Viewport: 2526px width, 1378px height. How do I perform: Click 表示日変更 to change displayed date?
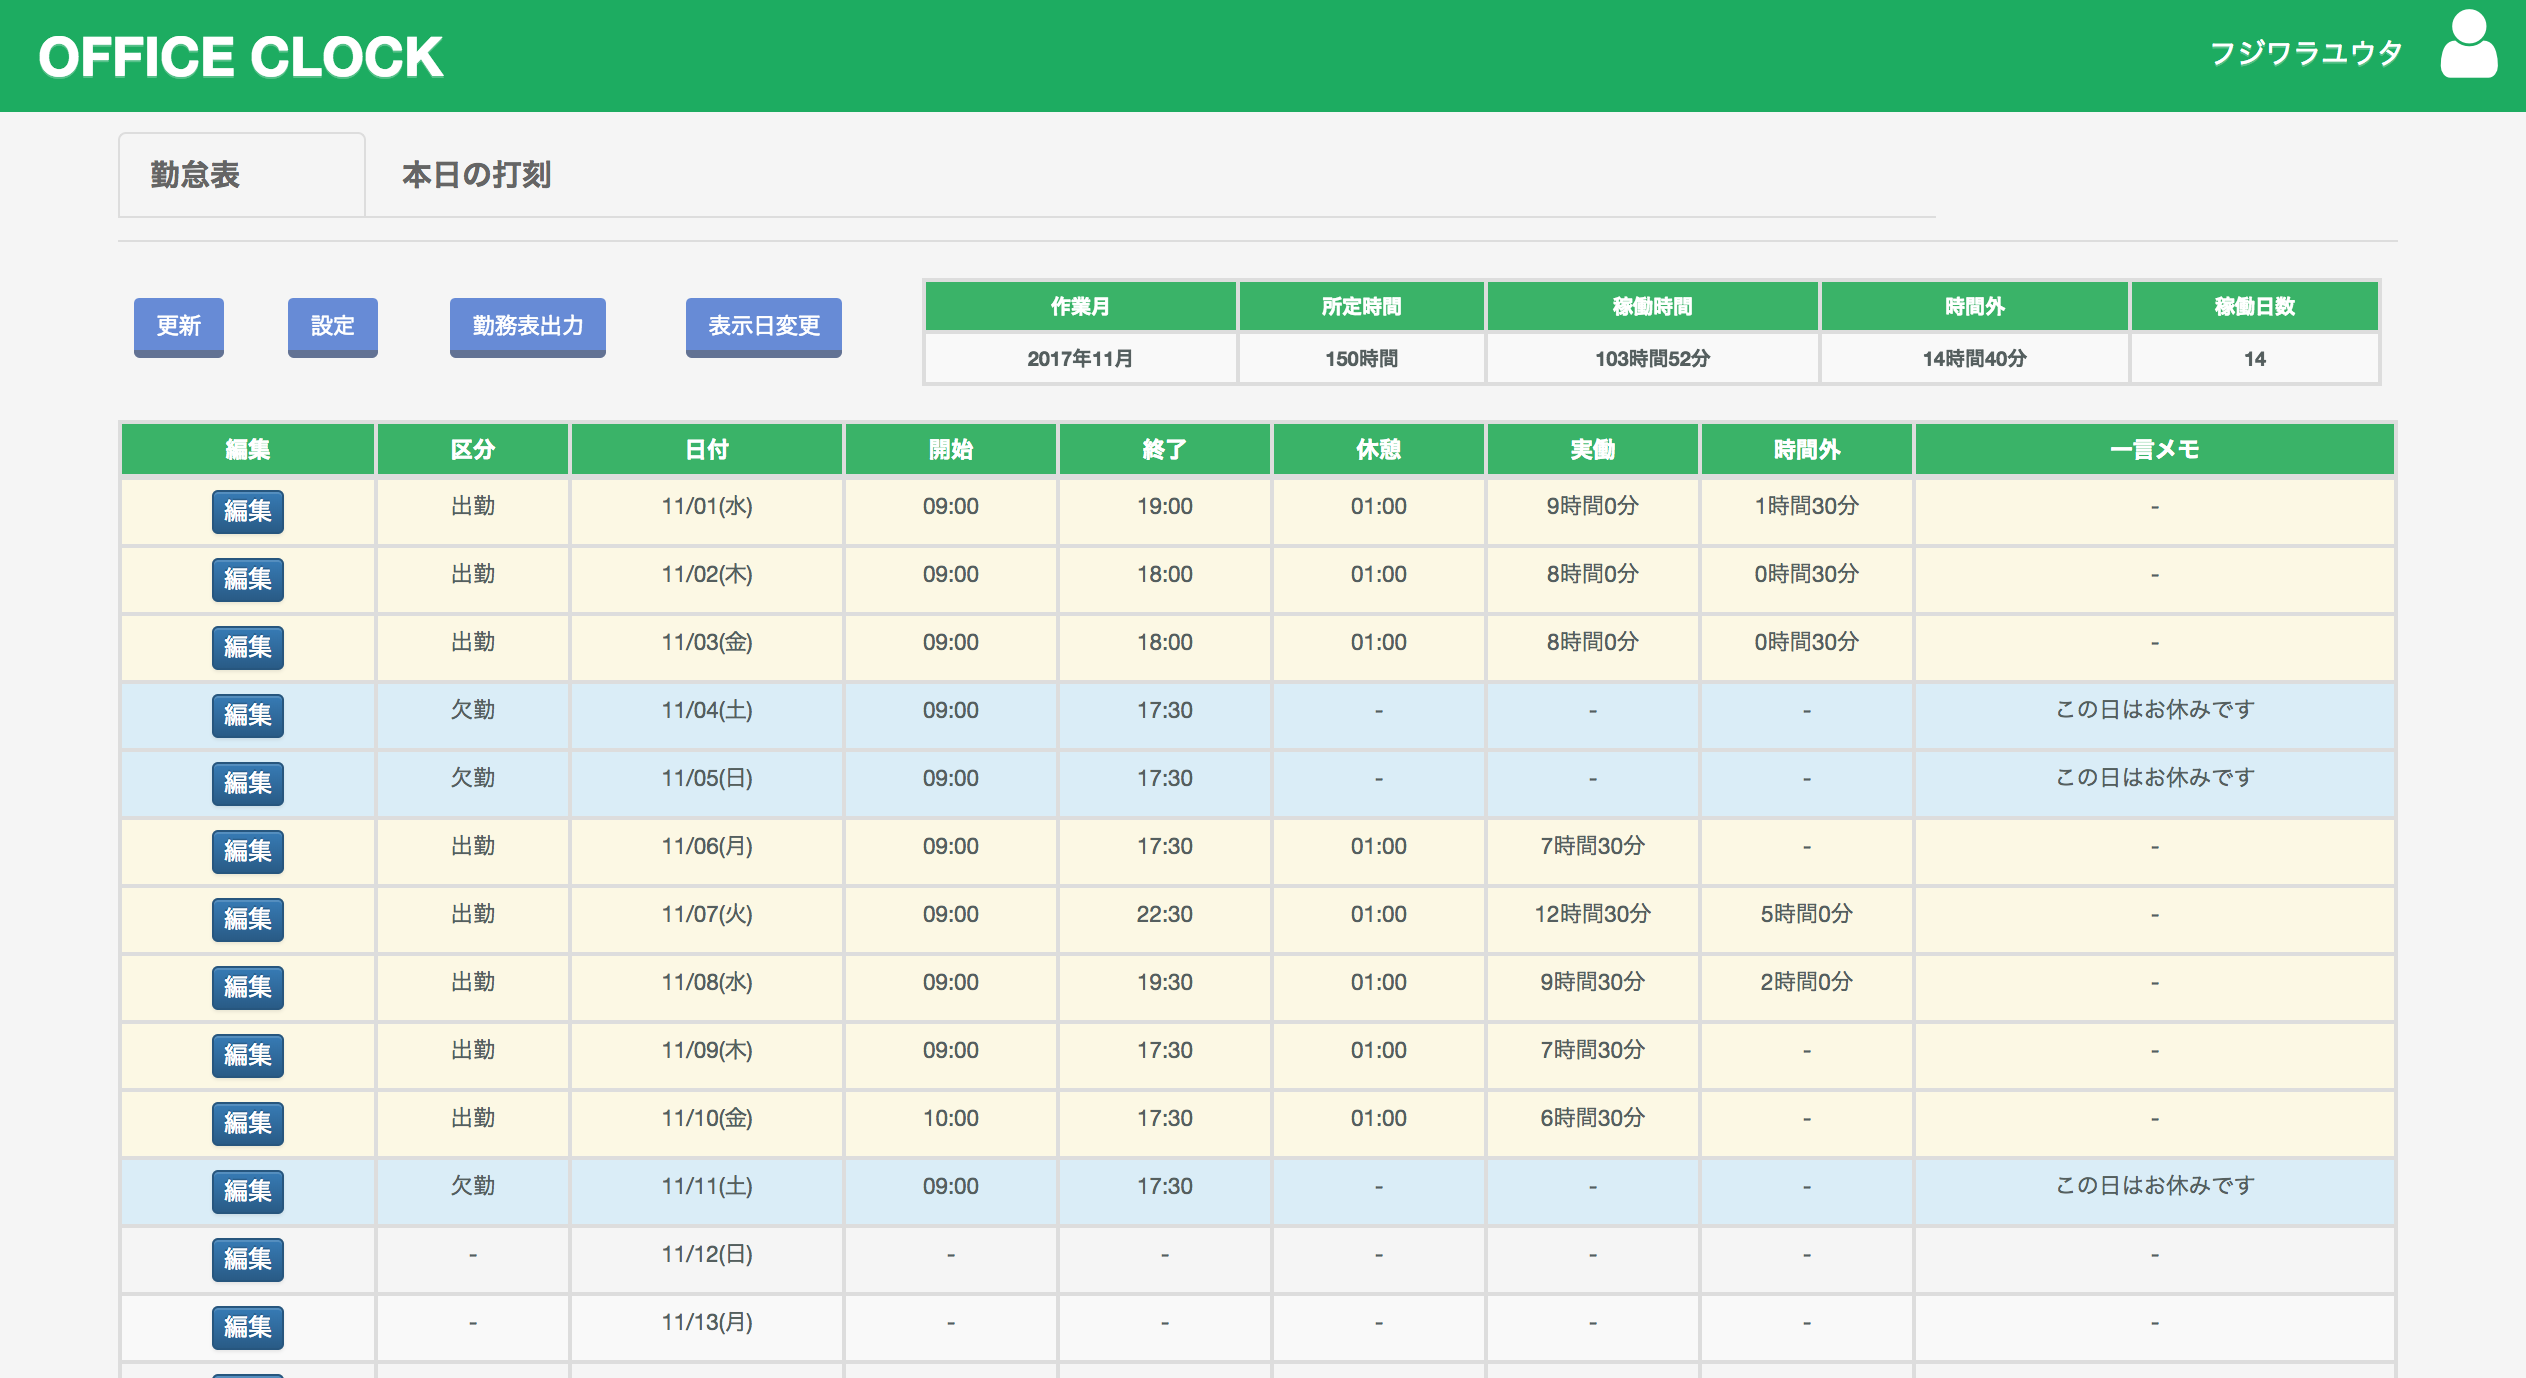click(x=763, y=326)
